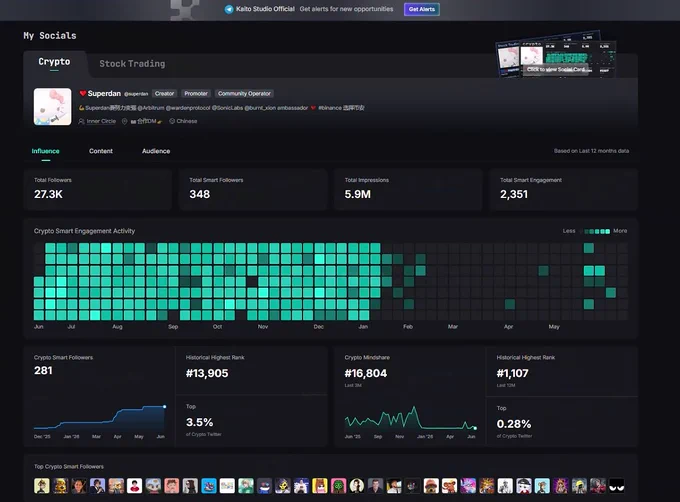Viewport: 680px width, 502px height.
Task: Click the Total Smart Followers 348 value
Action: (199, 194)
